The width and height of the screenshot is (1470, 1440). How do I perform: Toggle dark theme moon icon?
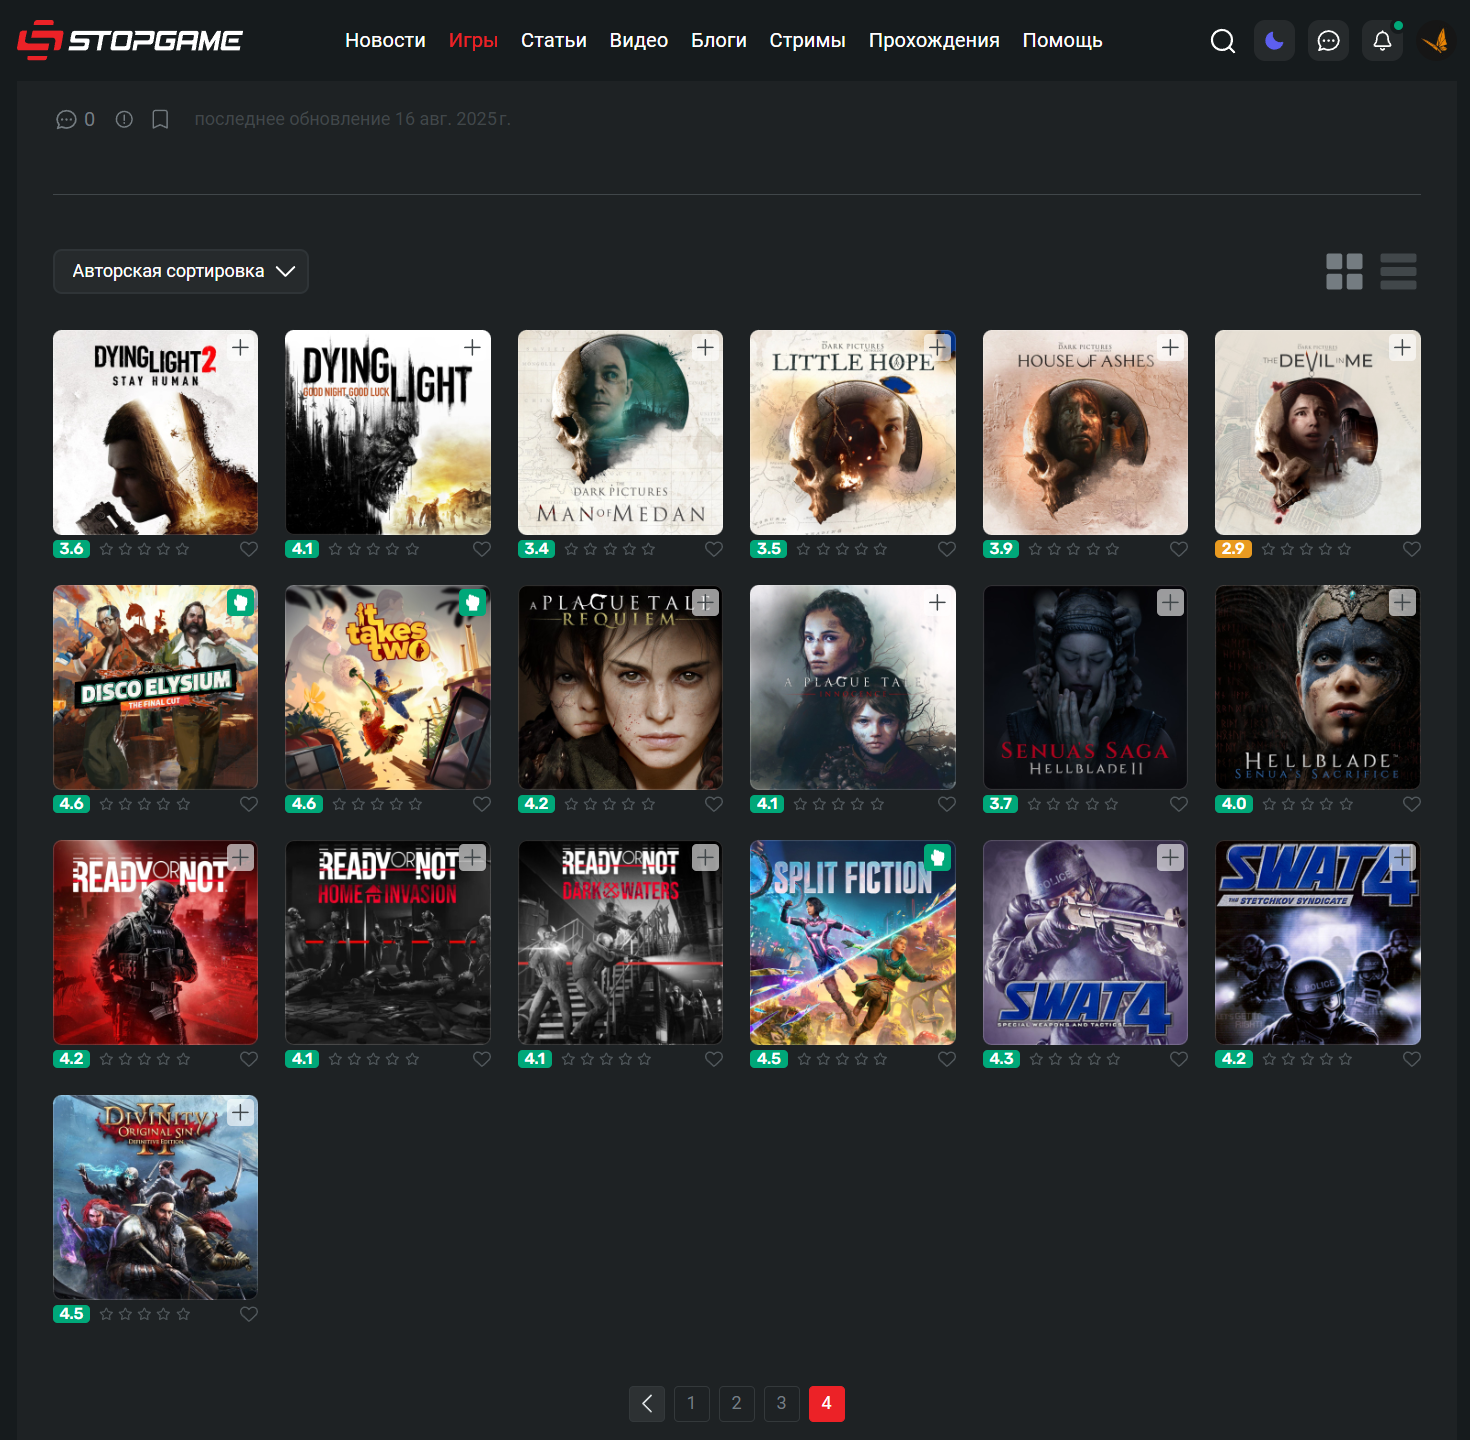click(1274, 41)
